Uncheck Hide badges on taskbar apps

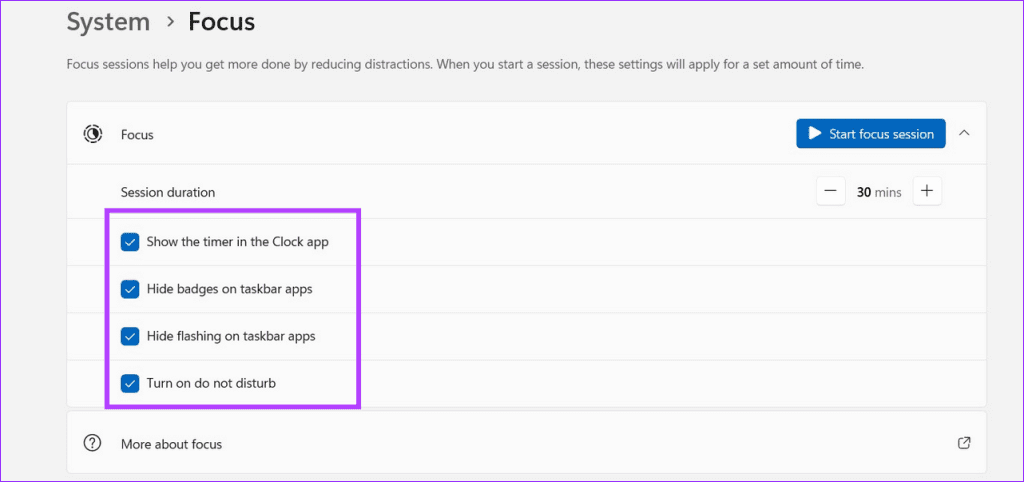[x=130, y=289]
